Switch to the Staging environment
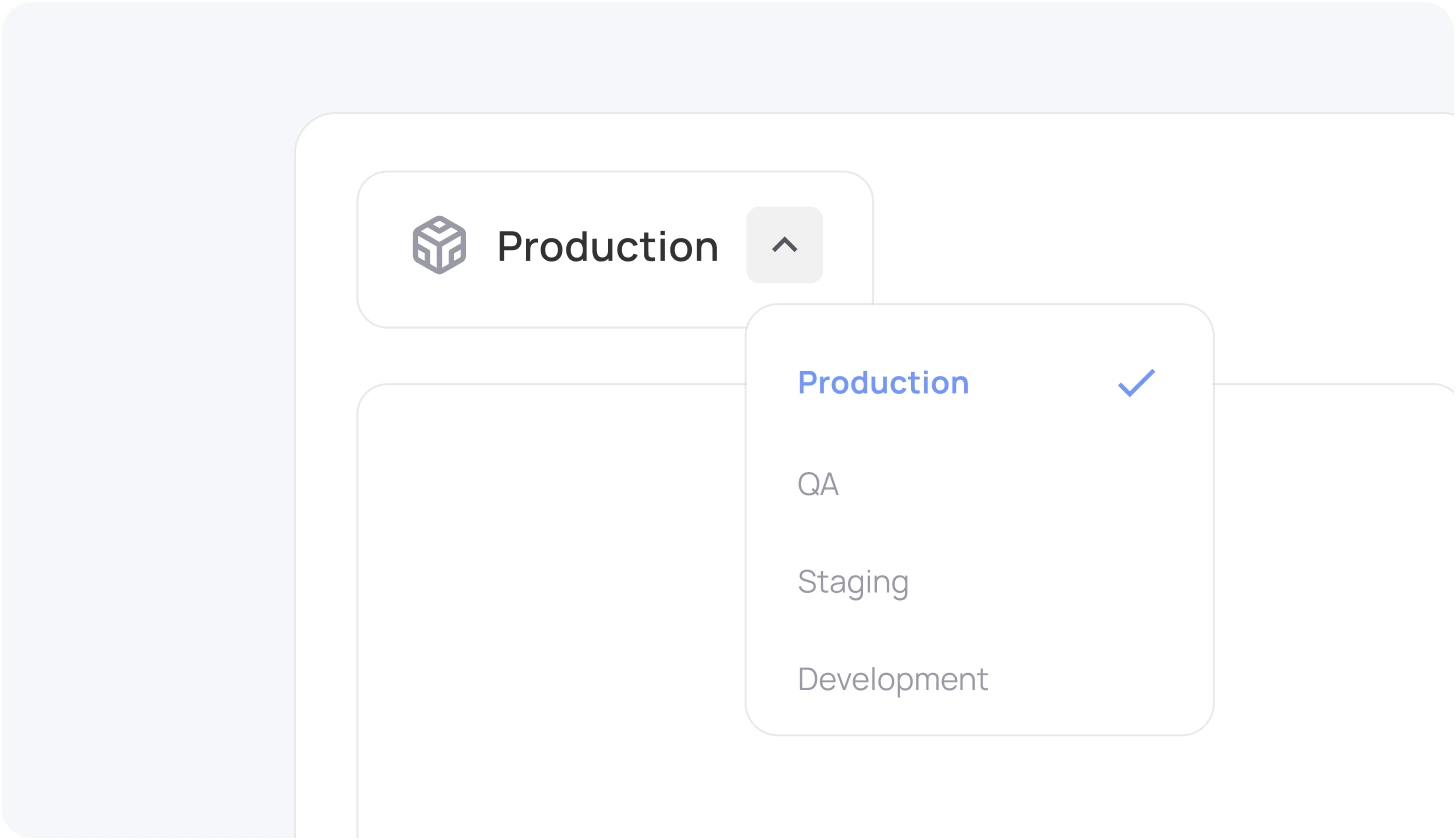Screen dimensions: 1456x840 853,582
